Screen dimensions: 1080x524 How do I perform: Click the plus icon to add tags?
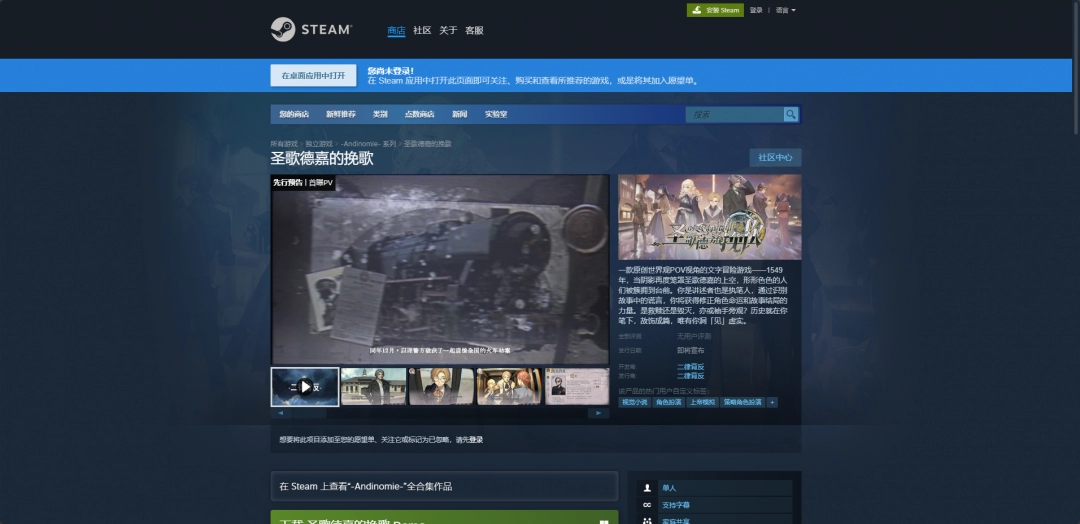tap(772, 402)
